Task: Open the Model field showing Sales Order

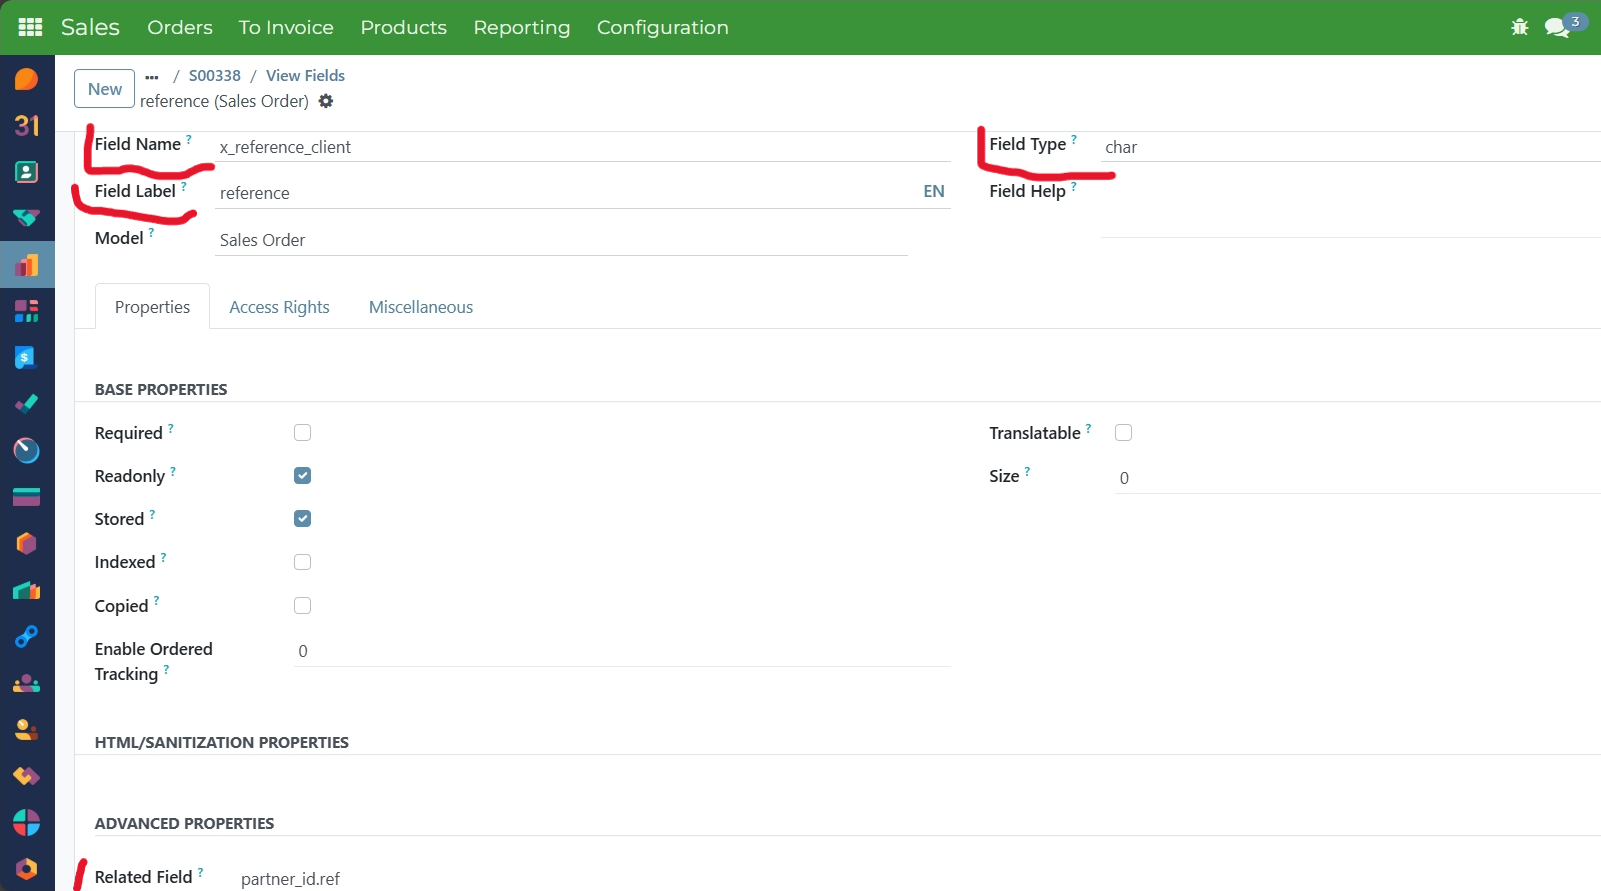Action: (561, 240)
